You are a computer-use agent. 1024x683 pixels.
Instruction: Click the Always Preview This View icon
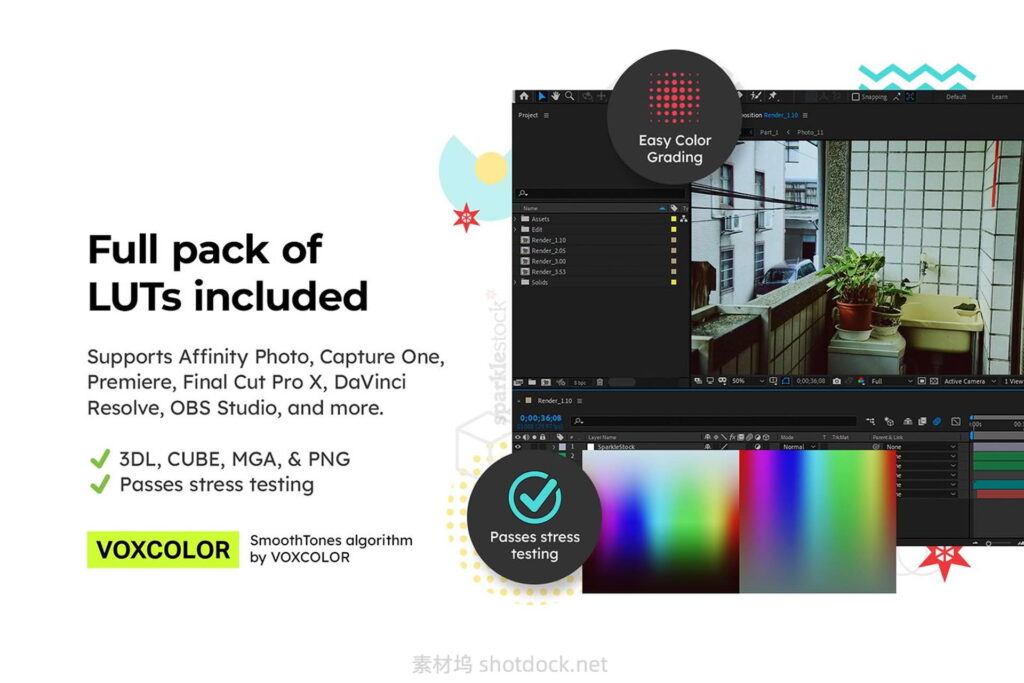click(x=698, y=381)
